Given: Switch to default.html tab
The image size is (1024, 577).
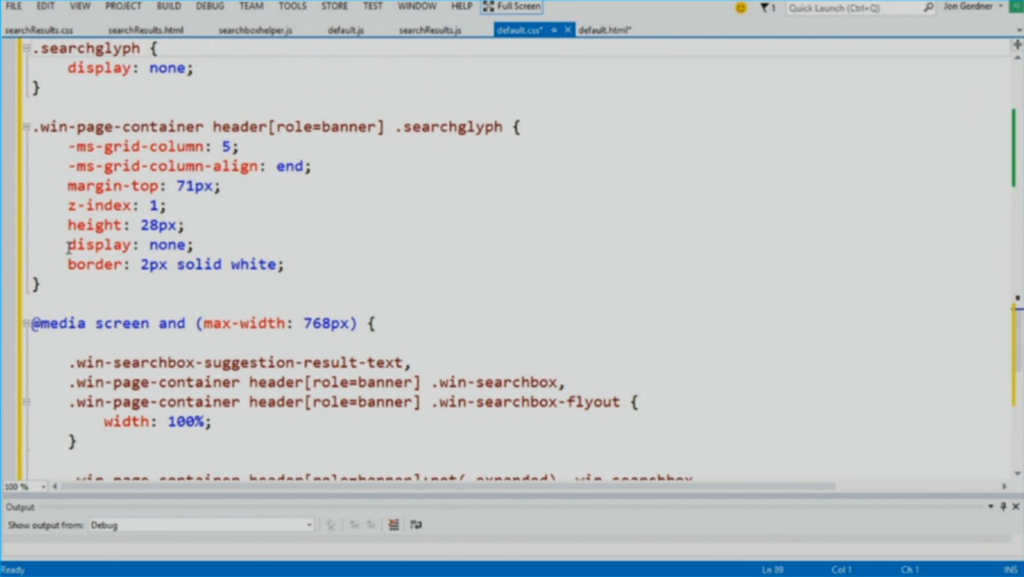Looking at the screenshot, I should (x=605, y=30).
